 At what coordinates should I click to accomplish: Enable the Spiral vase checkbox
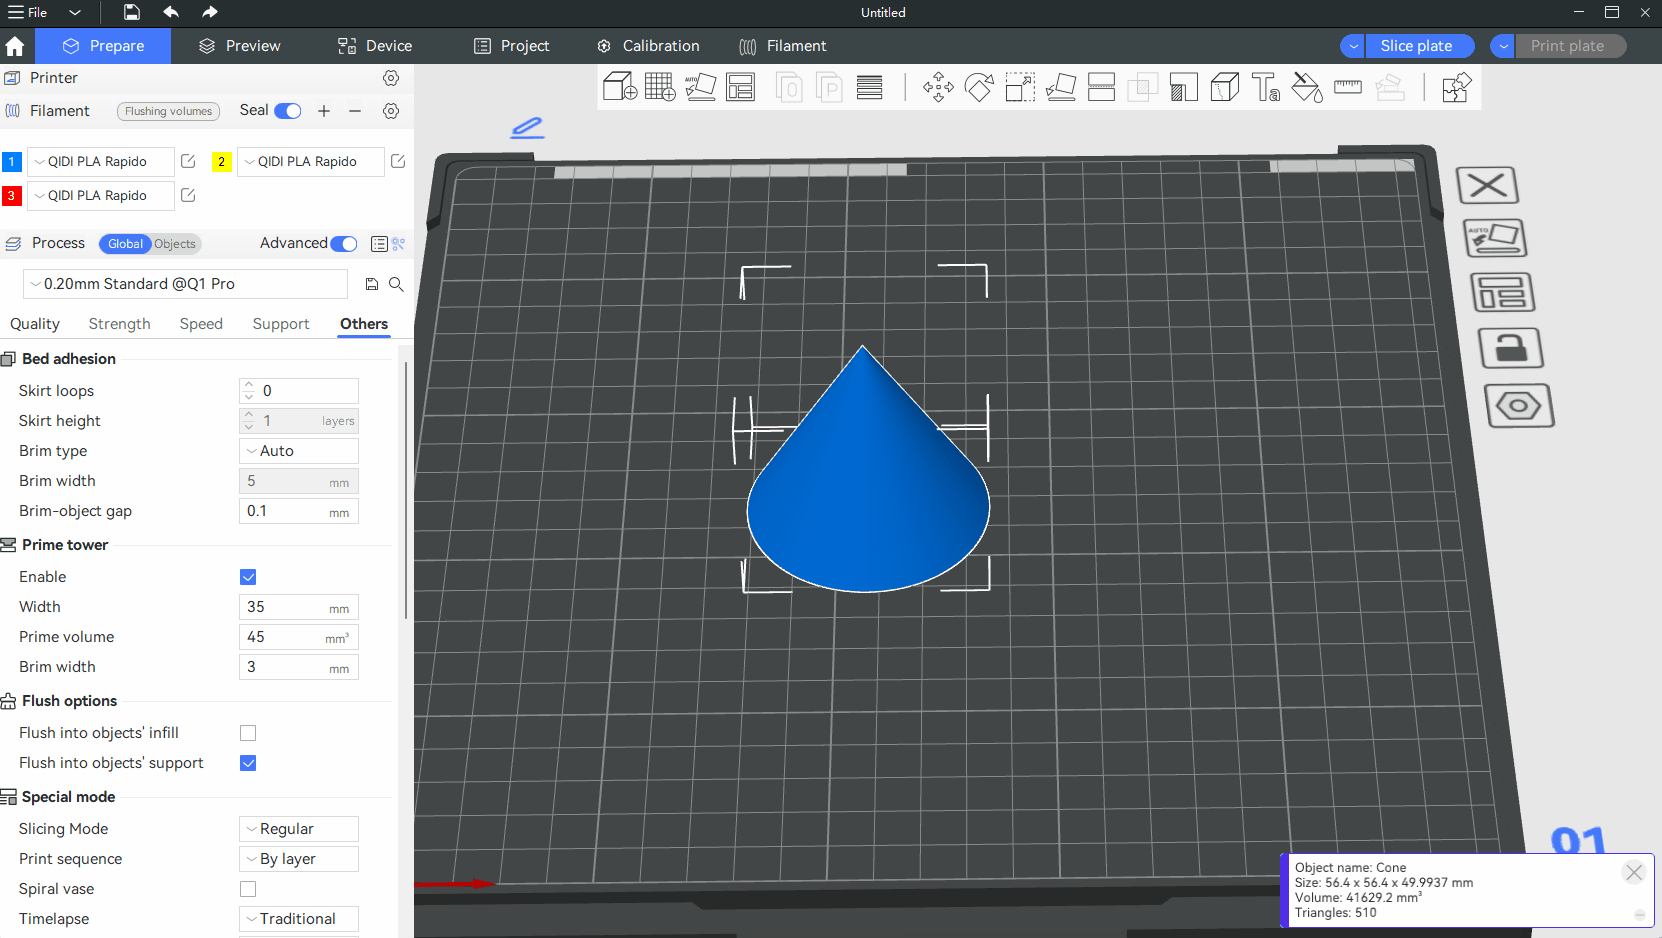[x=248, y=889]
